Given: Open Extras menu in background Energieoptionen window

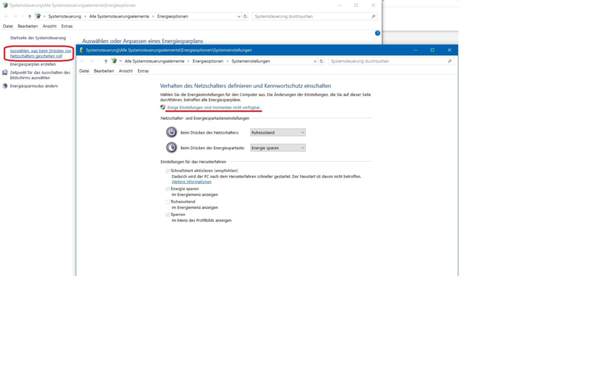Looking at the screenshot, I should point(67,26).
